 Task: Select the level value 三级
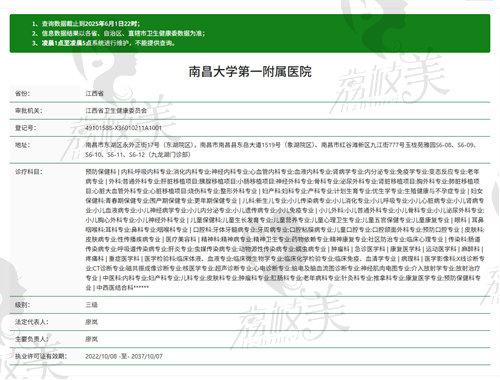coord(91,305)
